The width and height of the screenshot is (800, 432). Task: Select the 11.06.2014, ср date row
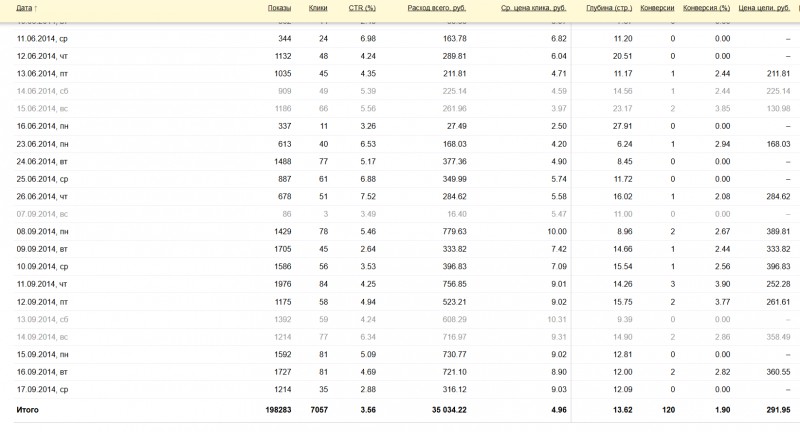tap(42, 38)
